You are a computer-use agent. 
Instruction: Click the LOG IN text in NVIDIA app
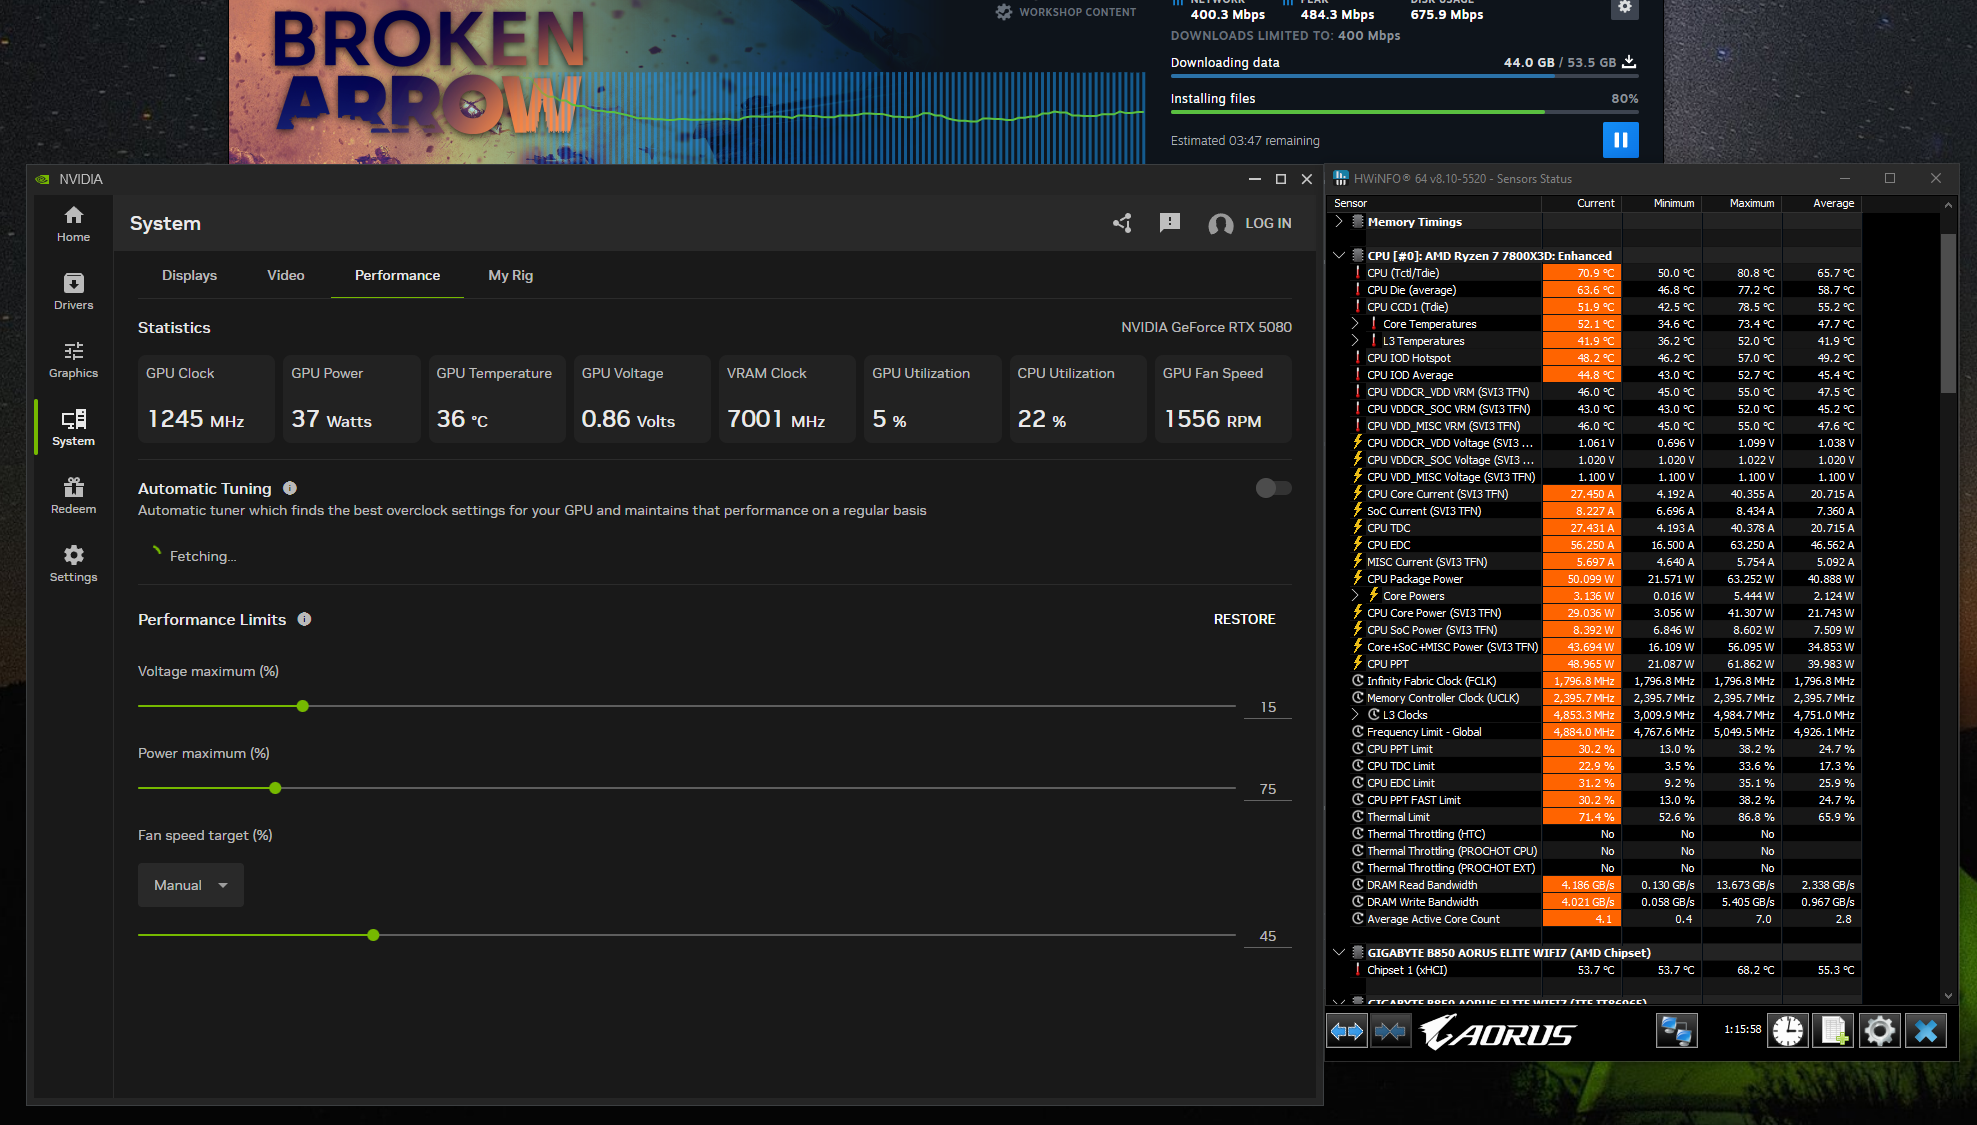1268,223
